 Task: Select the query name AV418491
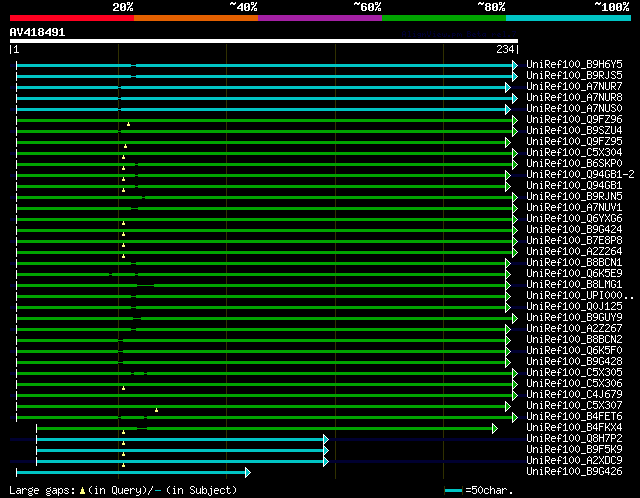coord(37,32)
